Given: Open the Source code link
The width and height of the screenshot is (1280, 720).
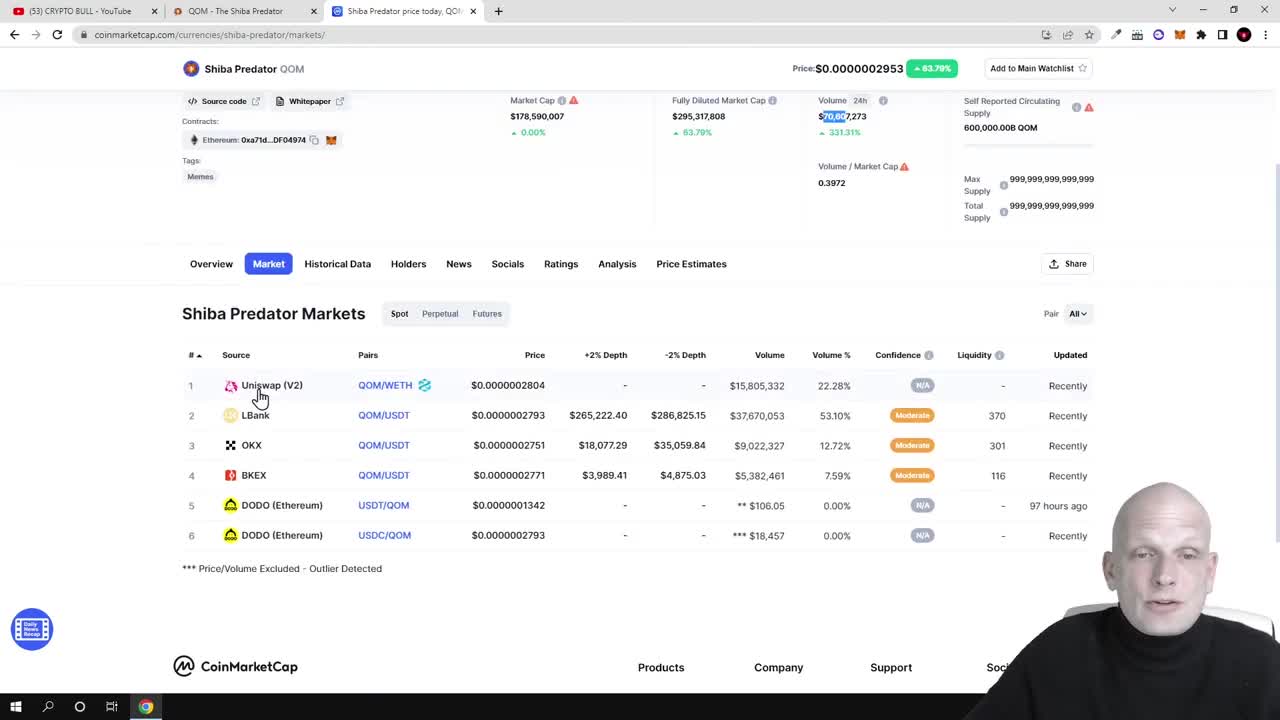Looking at the screenshot, I should coord(224,101).
